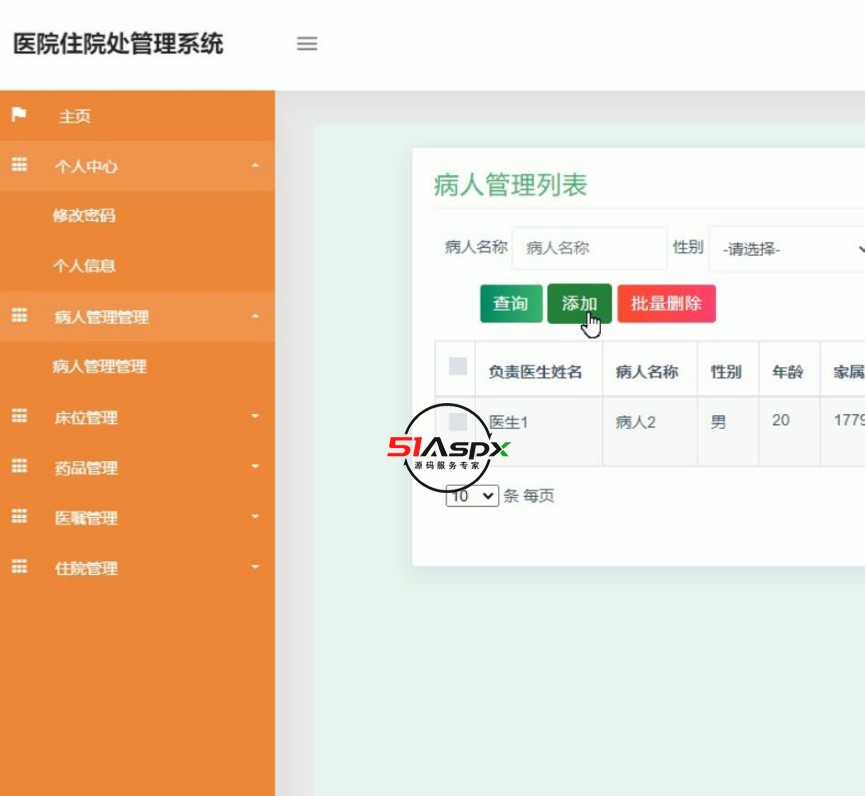Click the 病人名称 search input field
The image size is (865, 796).
point(589,248)
